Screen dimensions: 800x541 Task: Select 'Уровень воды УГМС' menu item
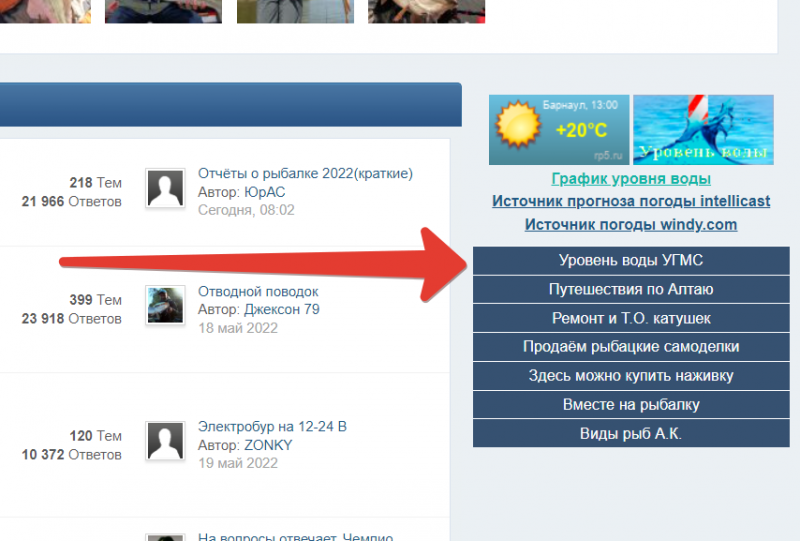click(631, 261)
